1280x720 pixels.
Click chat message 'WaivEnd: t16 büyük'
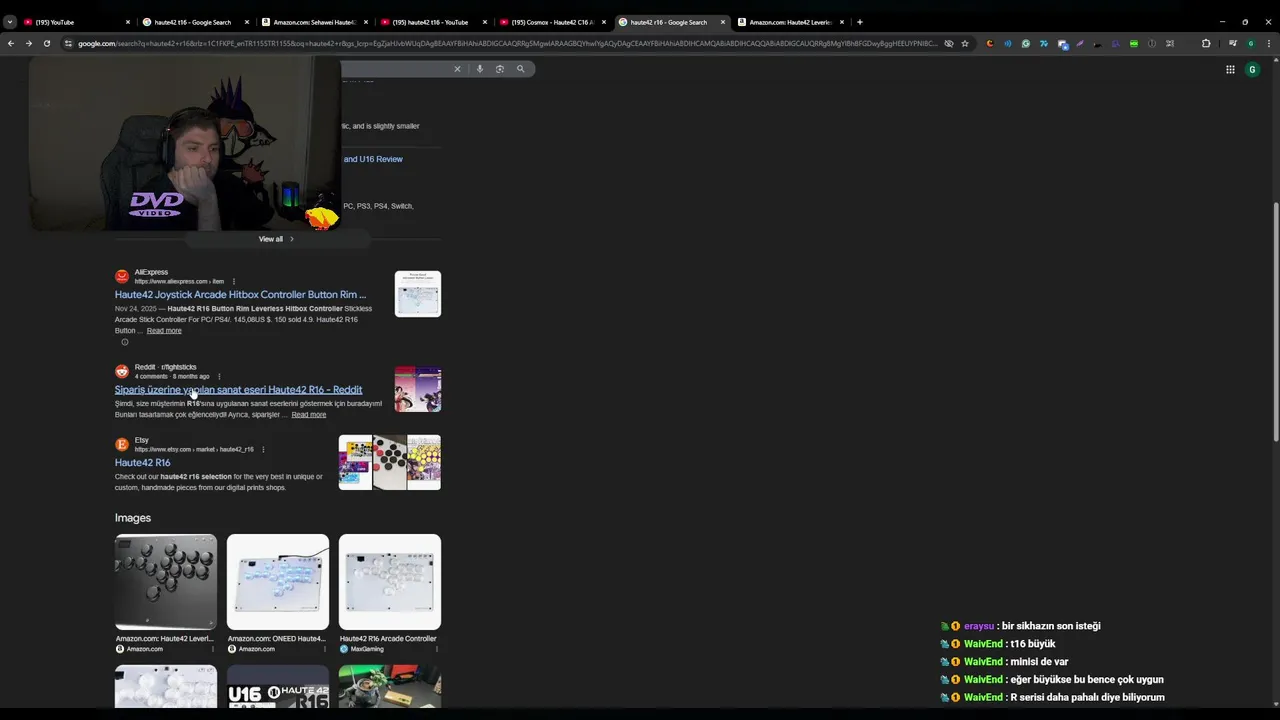(x=998, y=644)
